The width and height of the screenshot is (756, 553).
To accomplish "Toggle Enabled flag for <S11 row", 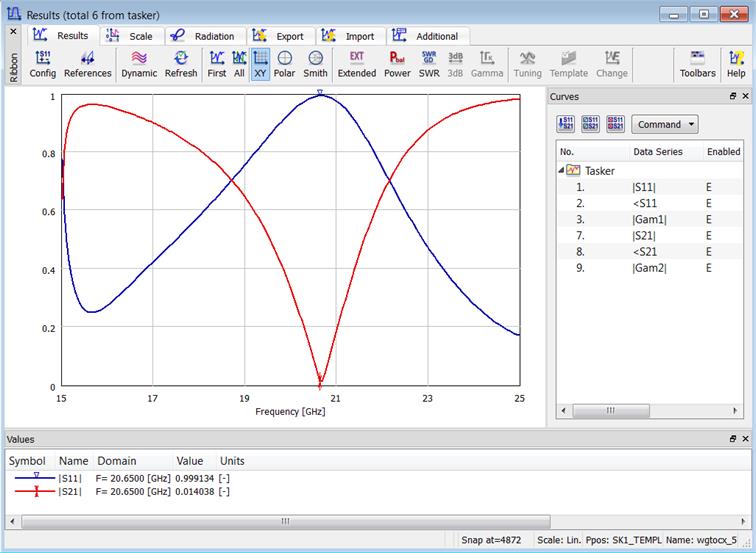I will tap(709, 203).
